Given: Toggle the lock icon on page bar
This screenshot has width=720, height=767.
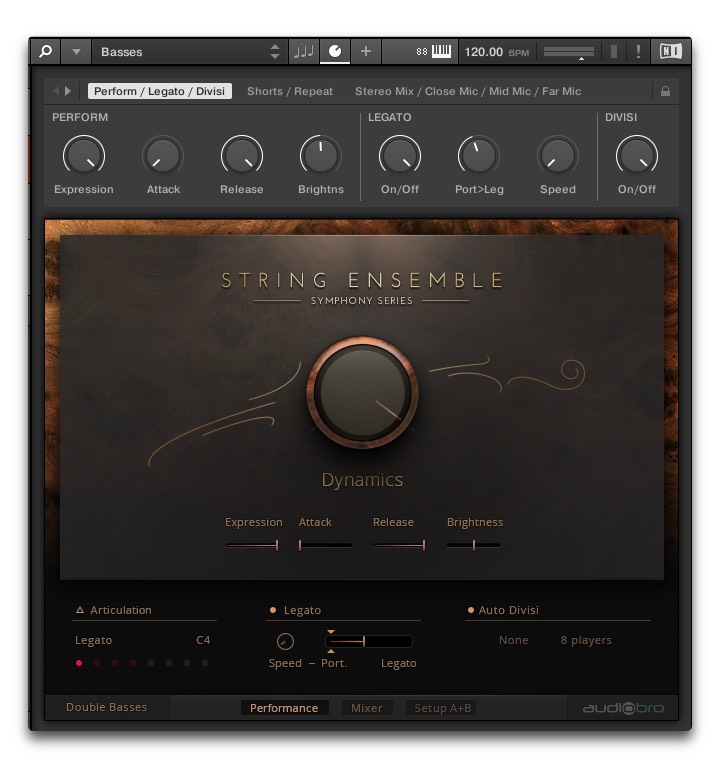Looking at the screenshot, I should click(x=665, y=91).
